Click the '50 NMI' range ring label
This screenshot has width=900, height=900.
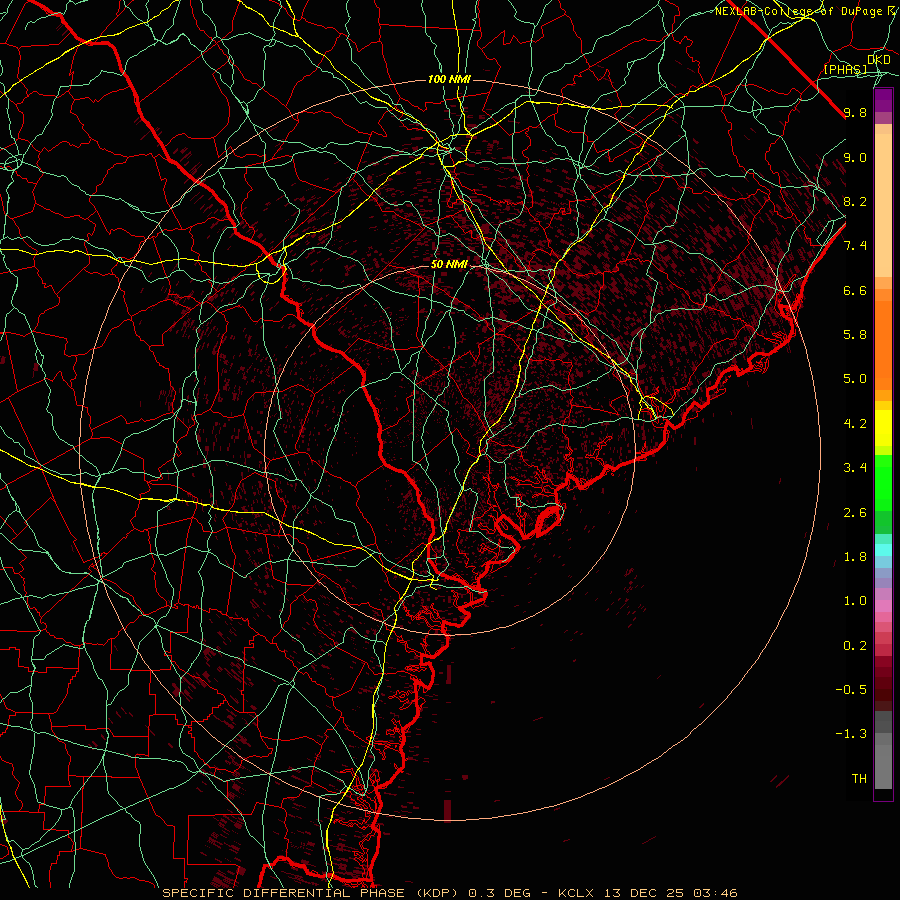(x=449, y=265)
